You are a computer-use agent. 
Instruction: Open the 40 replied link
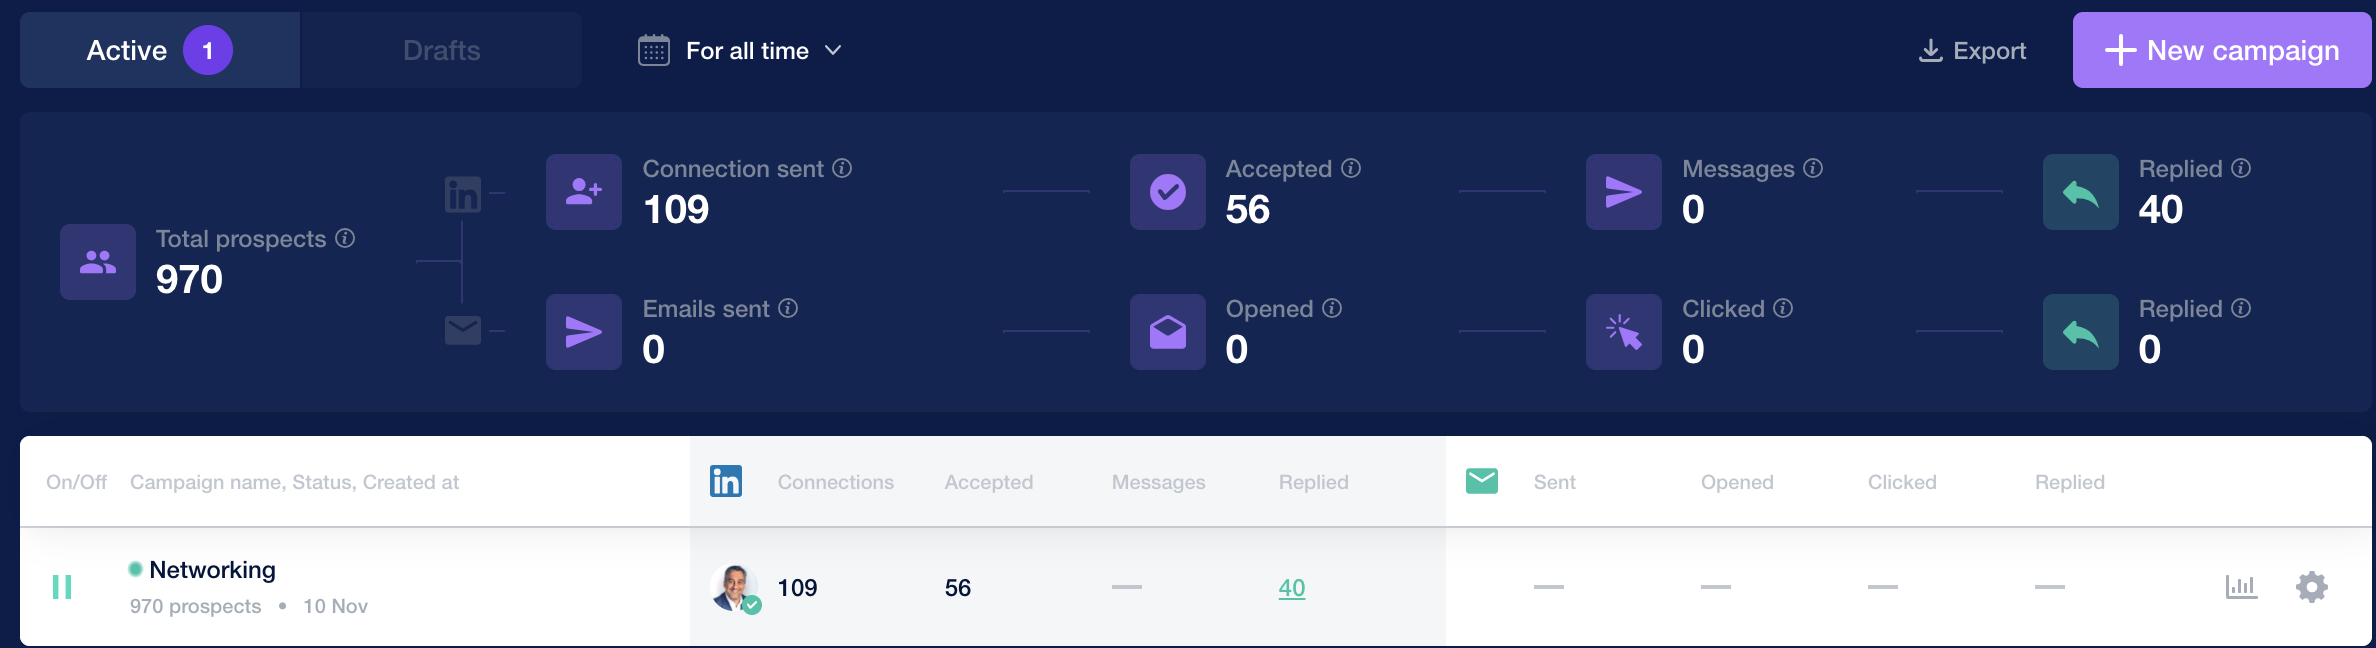coord(1292,588)
